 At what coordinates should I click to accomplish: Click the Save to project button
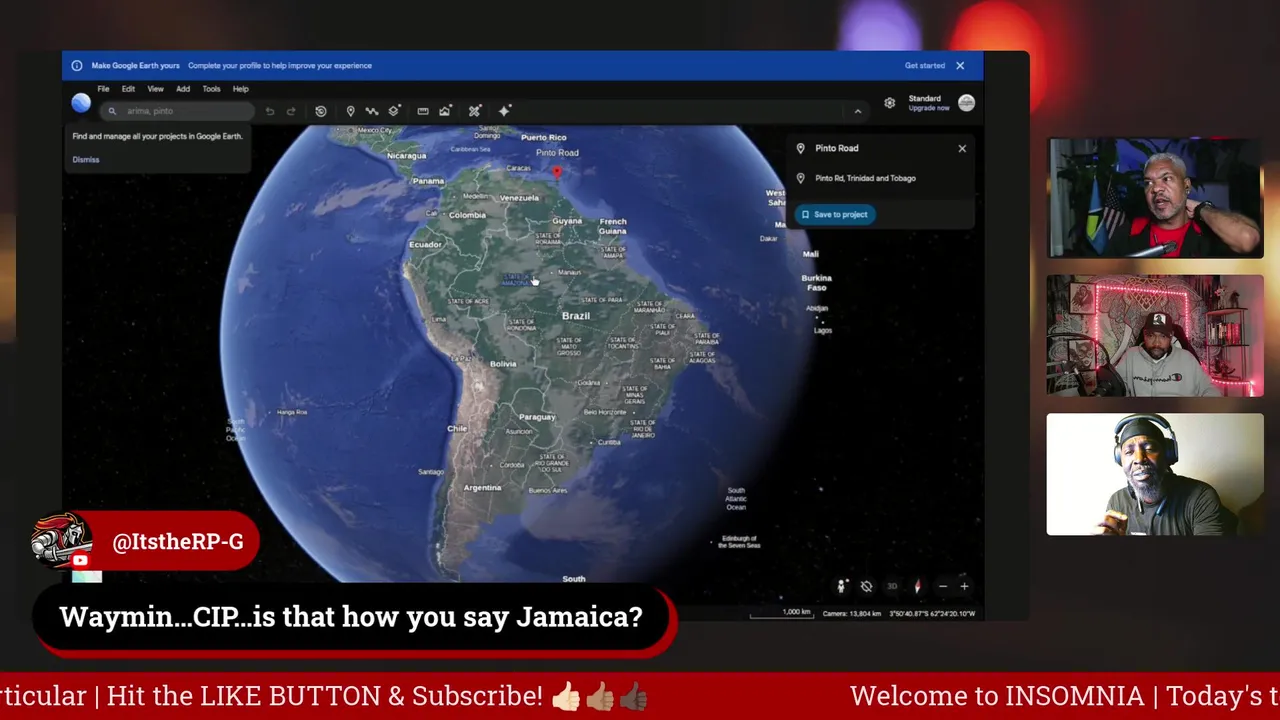[x=835, y=214]
